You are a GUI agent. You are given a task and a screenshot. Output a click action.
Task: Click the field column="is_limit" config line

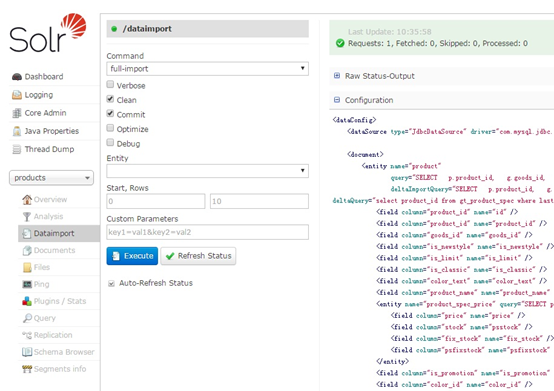[x=454, y=258]
